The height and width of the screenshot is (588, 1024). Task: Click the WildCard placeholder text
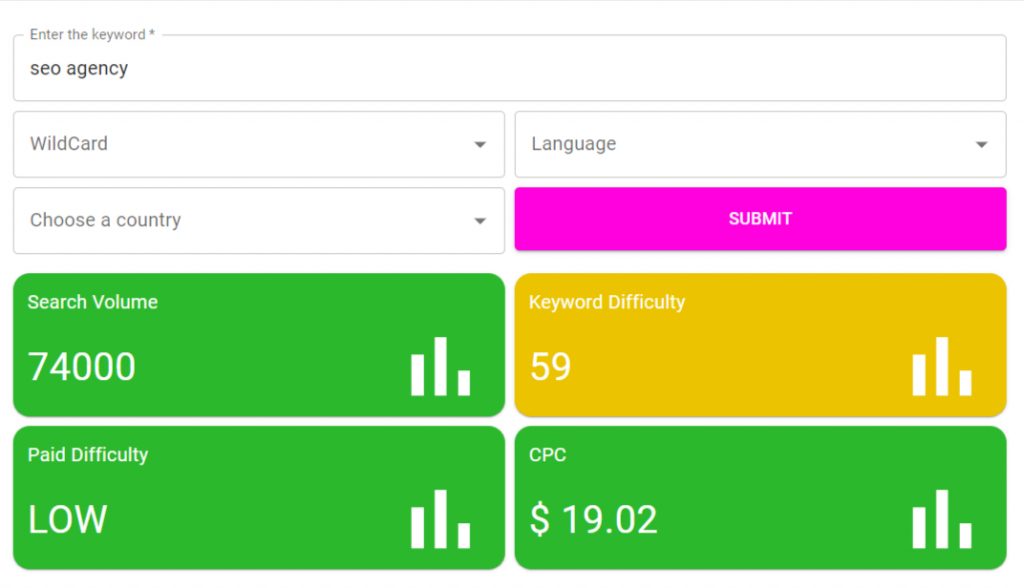[69, 144]
